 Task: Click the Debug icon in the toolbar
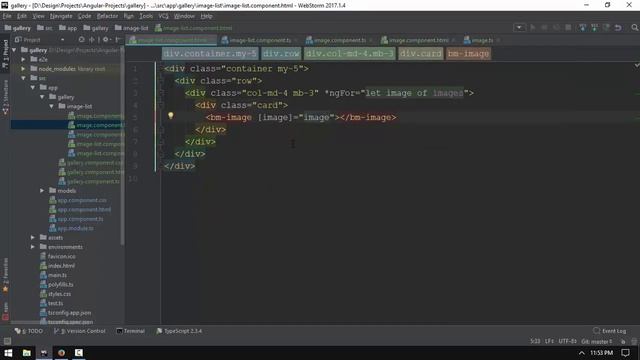coord(544,28)
